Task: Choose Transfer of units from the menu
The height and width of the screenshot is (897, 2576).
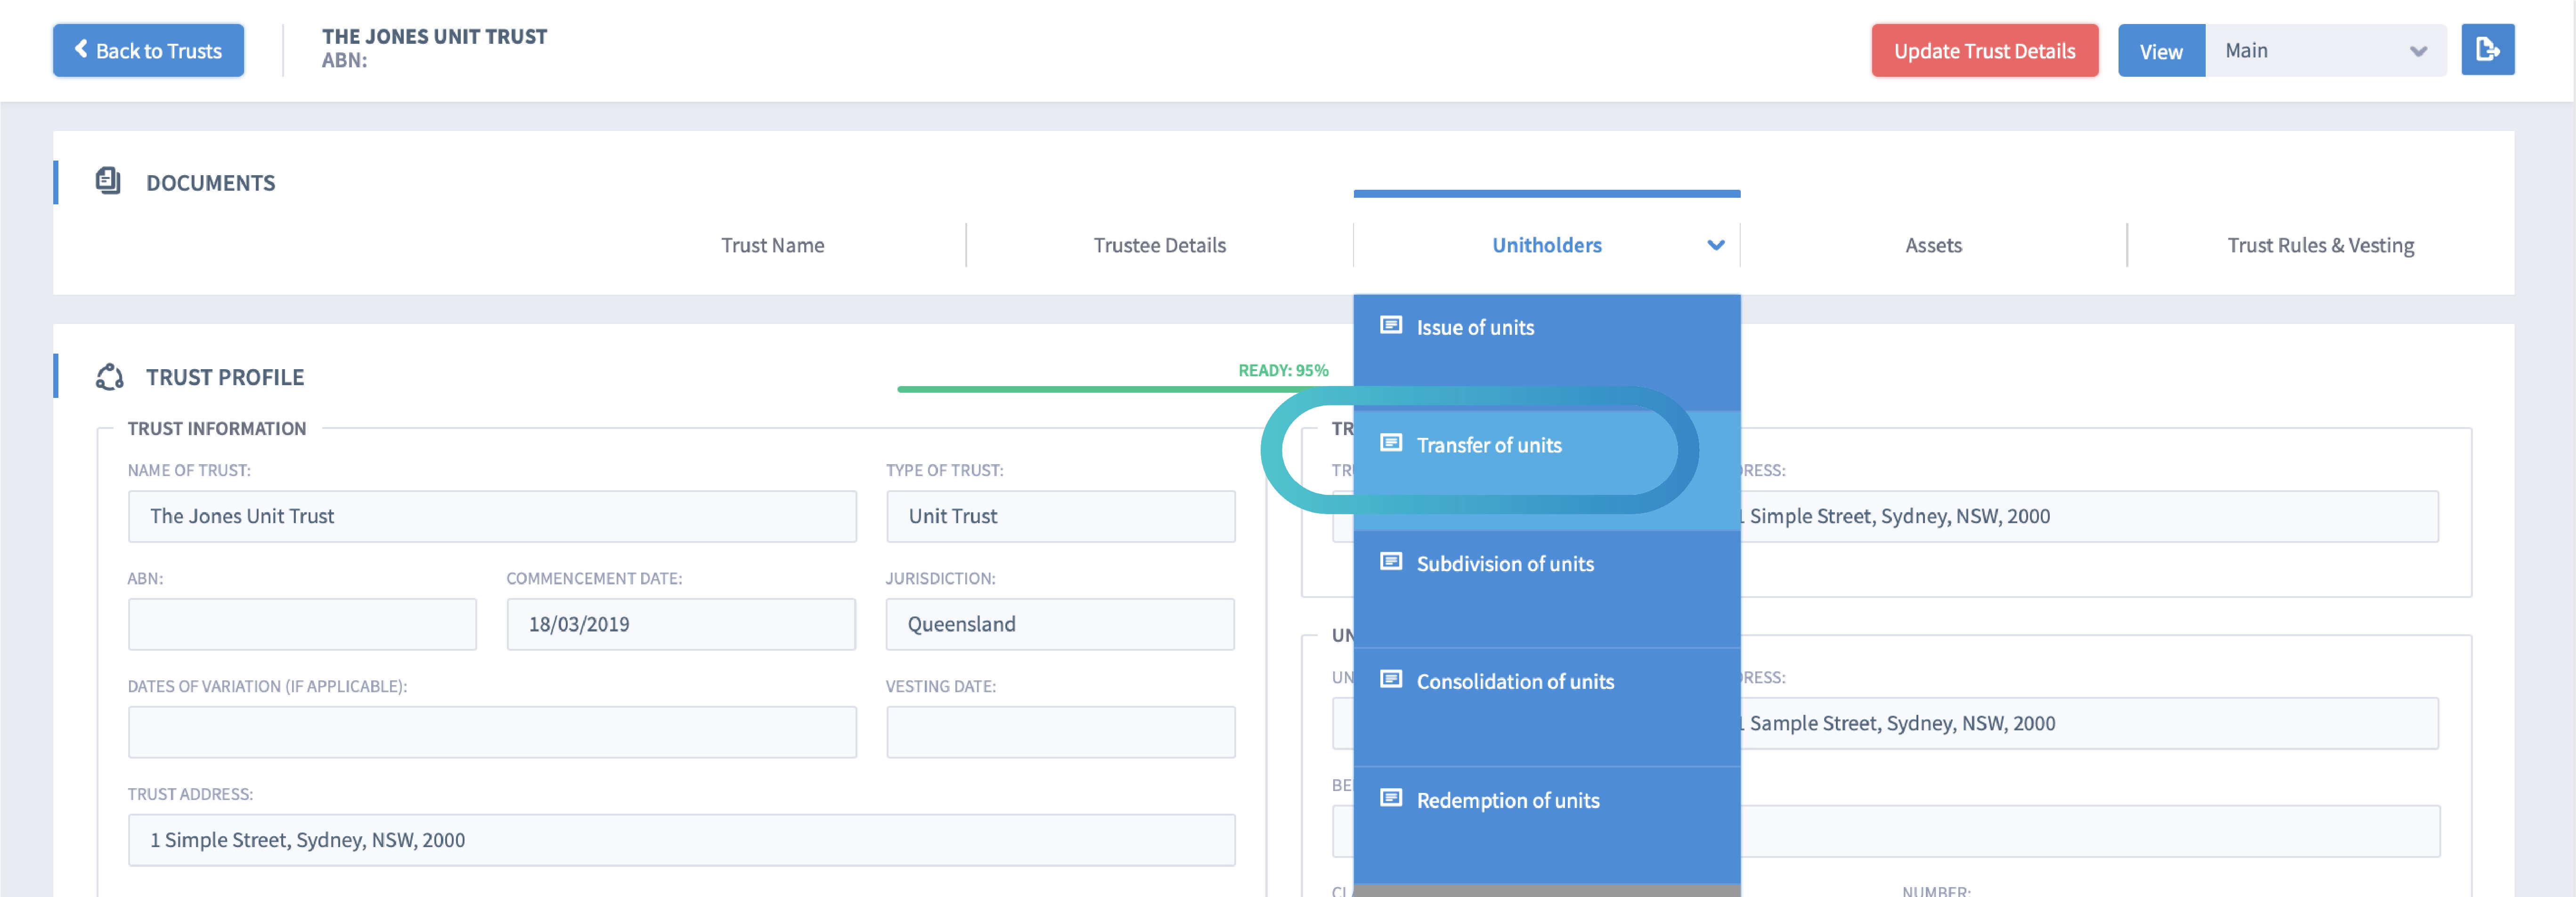Action: [x=1489, y=445]
